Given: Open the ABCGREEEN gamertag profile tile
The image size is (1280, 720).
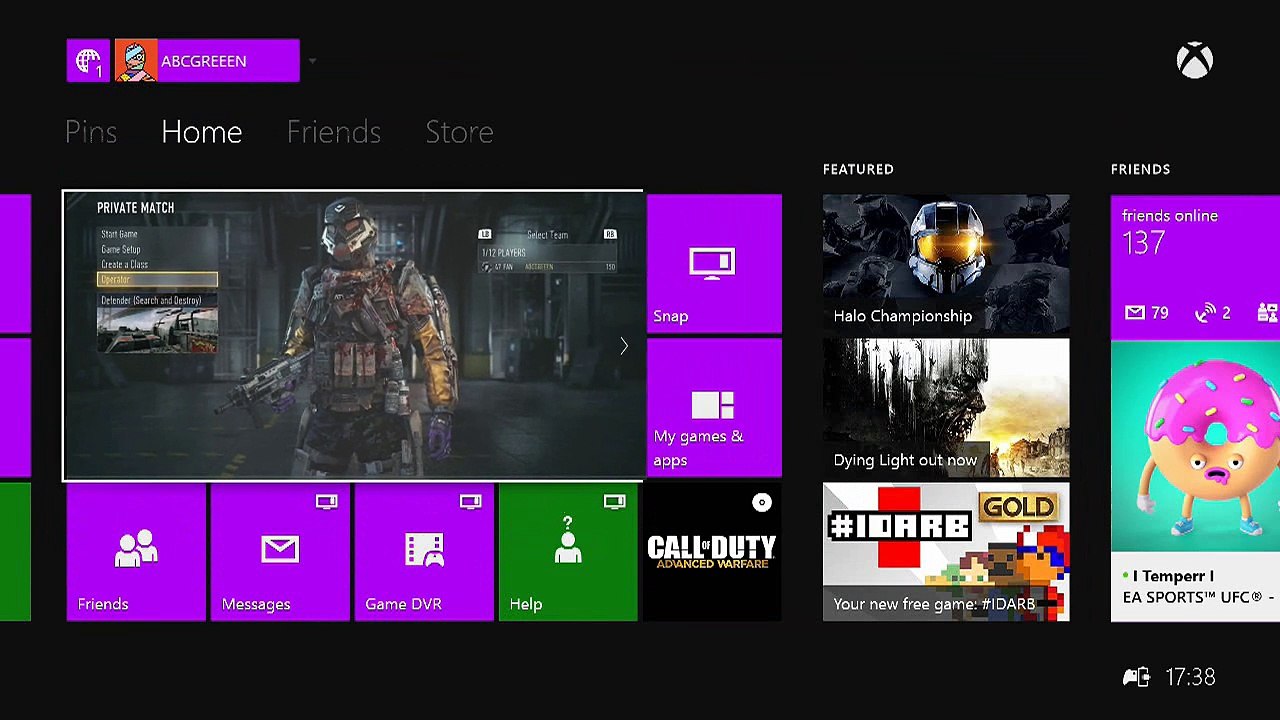Looking at the screenshot, I should click(x=207, y=61).
